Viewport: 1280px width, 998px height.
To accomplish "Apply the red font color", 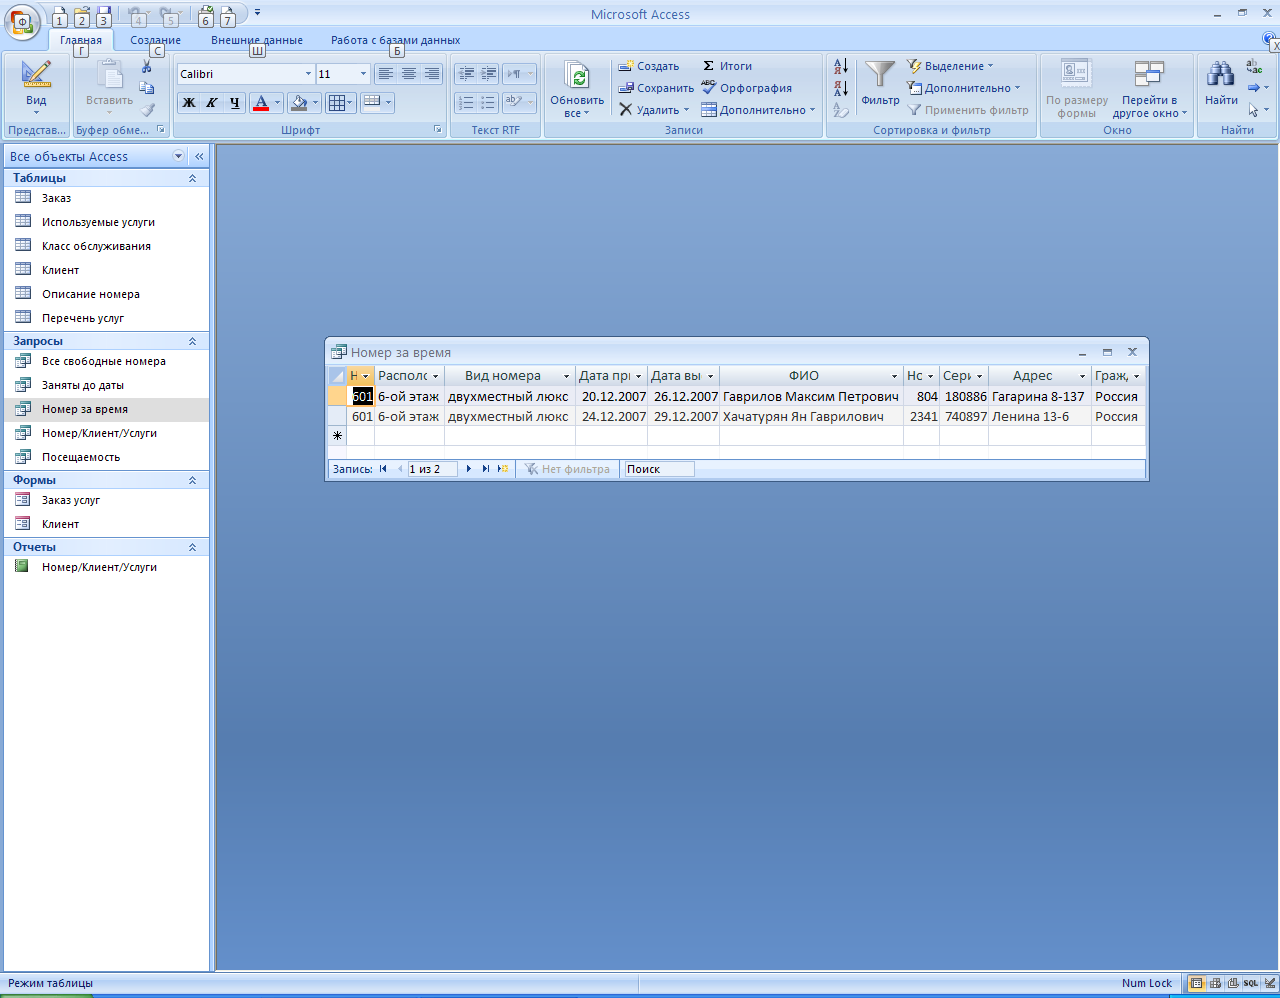I will [261, 103].
